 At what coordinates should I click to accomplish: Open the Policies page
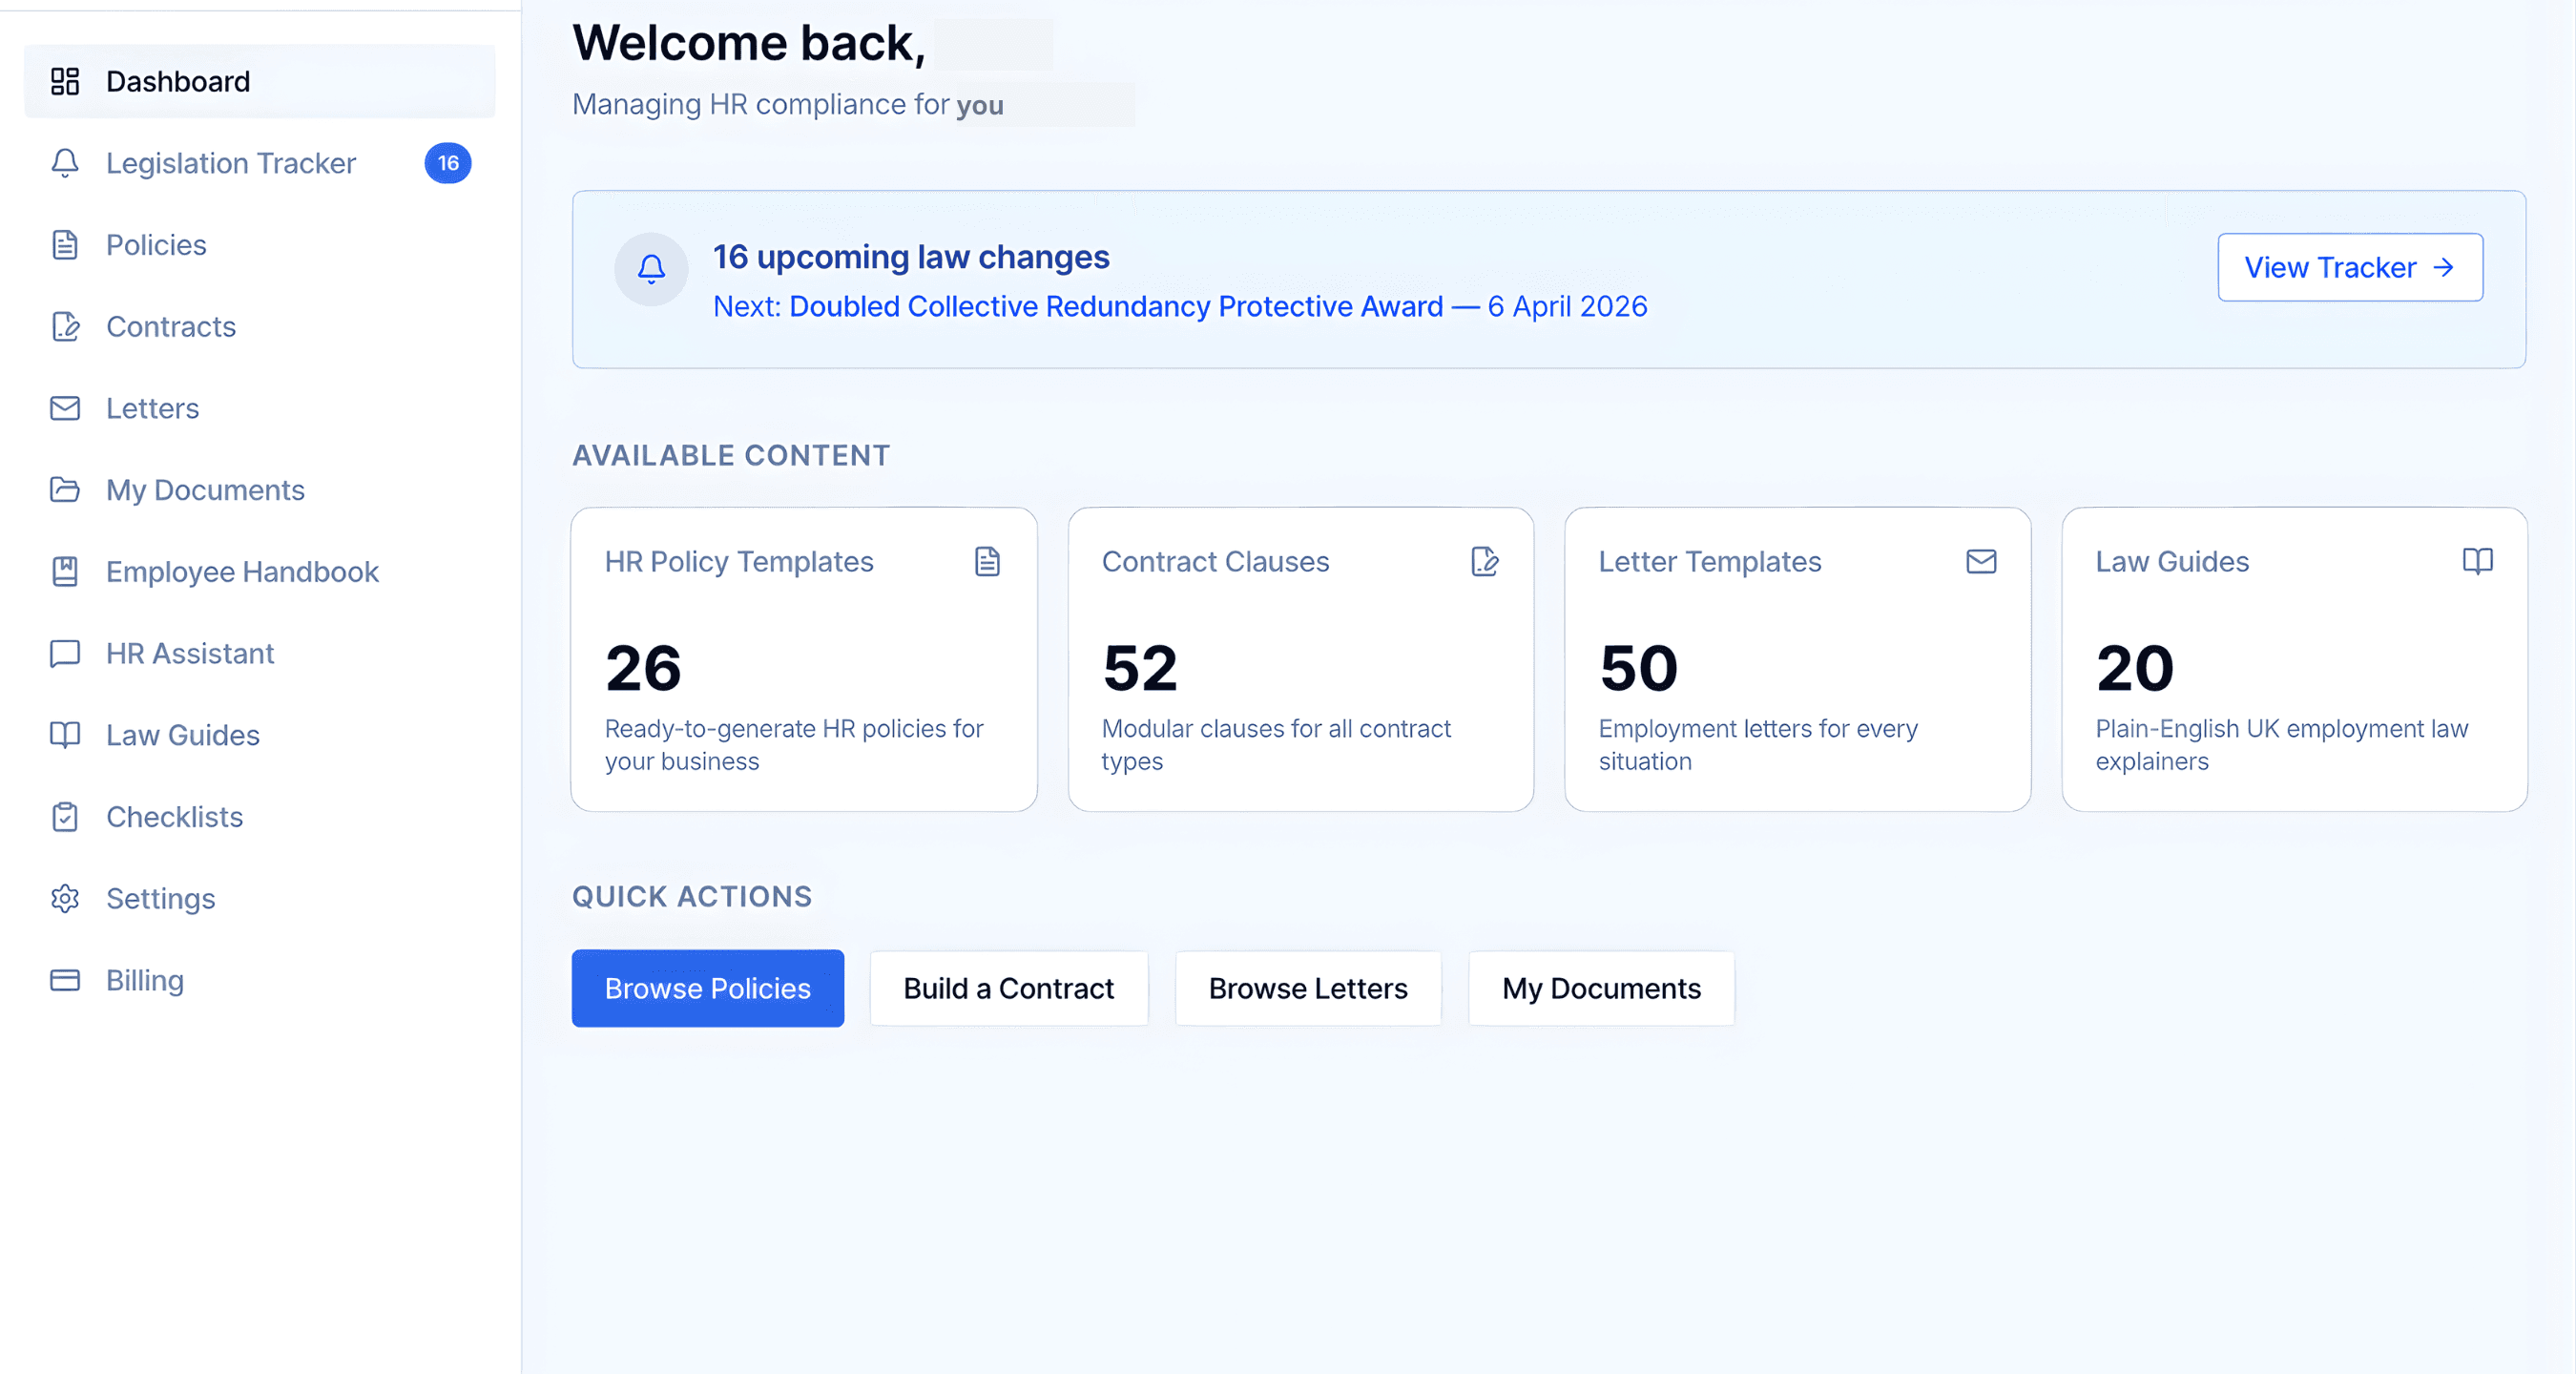pos(156,244)
